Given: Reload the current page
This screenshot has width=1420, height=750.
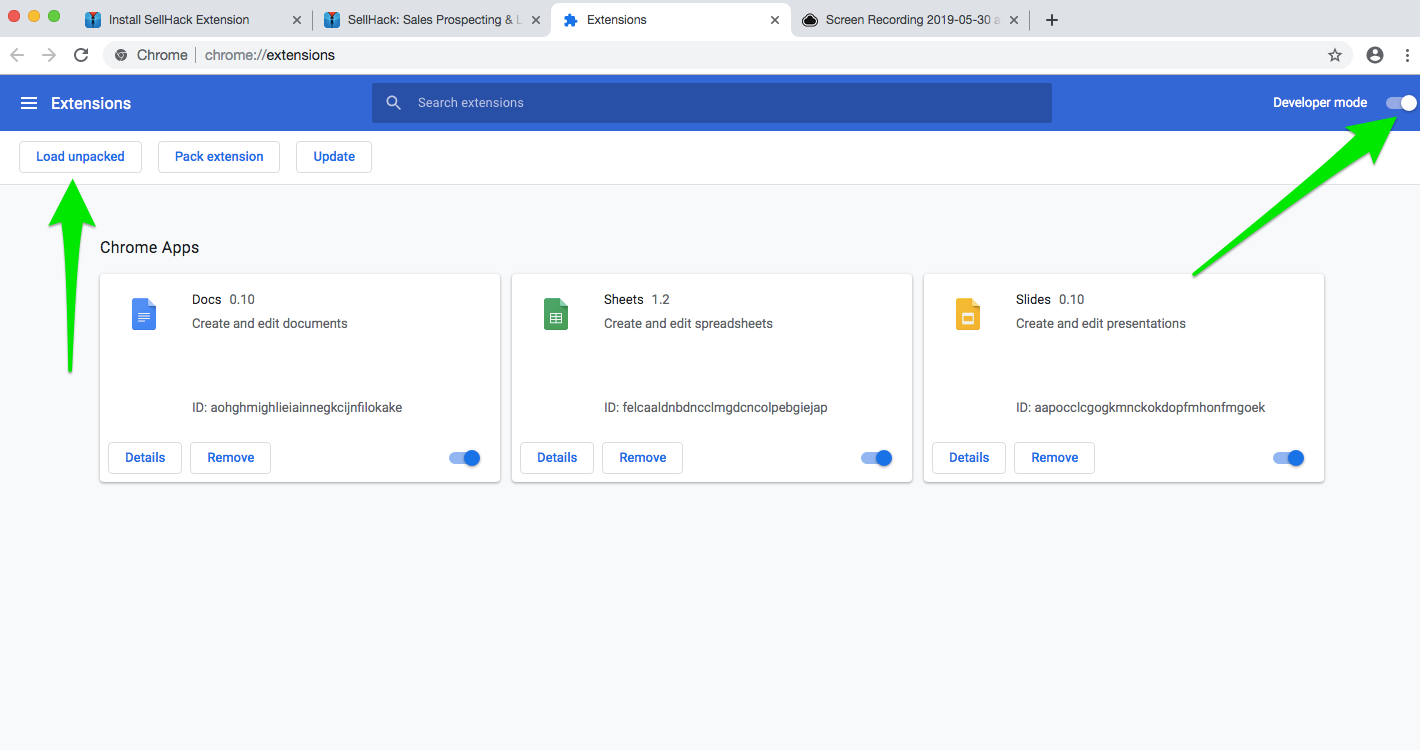Looking at the screenshot, I should pos(81,55).
